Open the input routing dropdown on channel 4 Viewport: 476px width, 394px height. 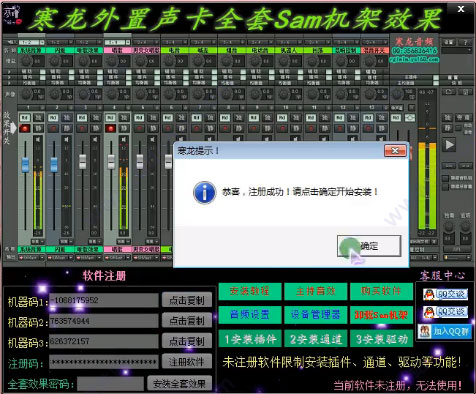pos(117,42)
